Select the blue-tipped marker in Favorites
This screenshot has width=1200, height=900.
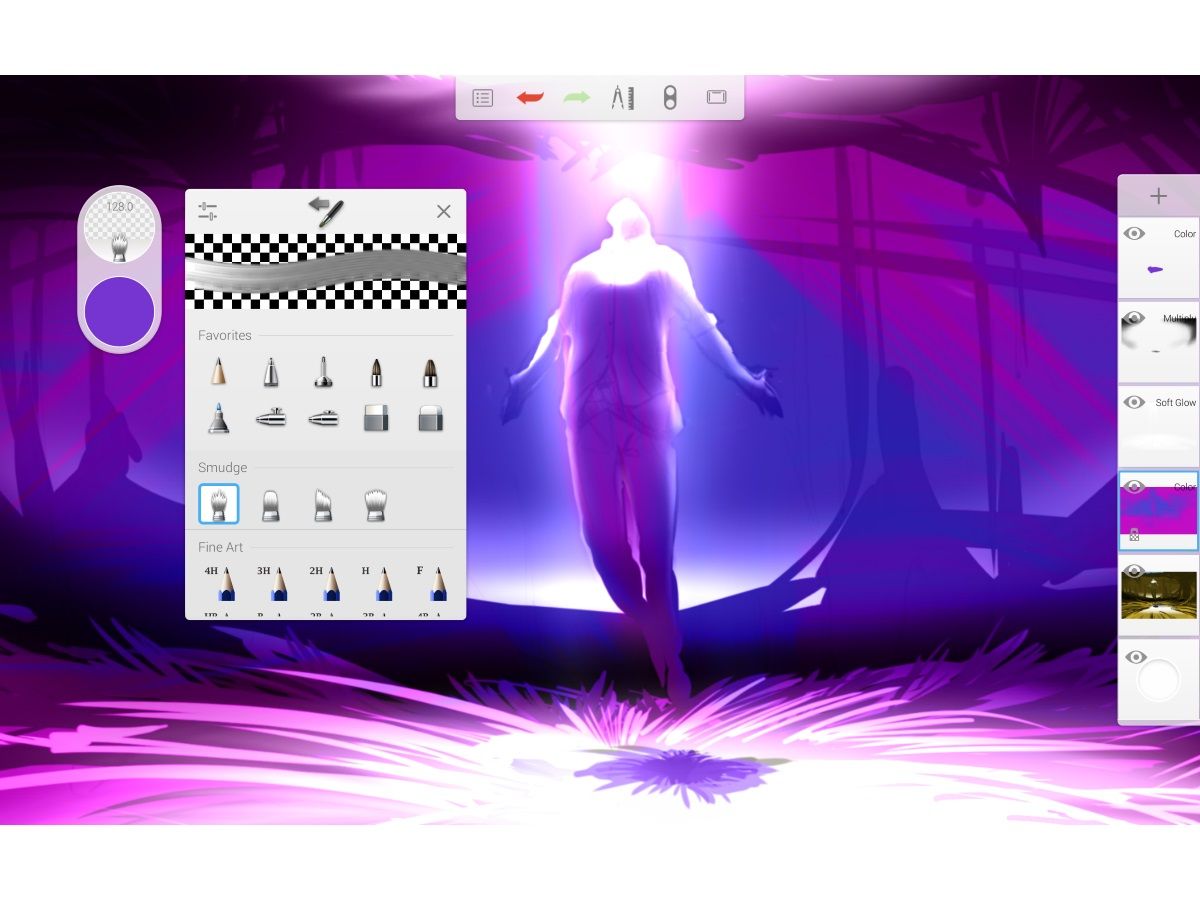click(x=218, y=418)
